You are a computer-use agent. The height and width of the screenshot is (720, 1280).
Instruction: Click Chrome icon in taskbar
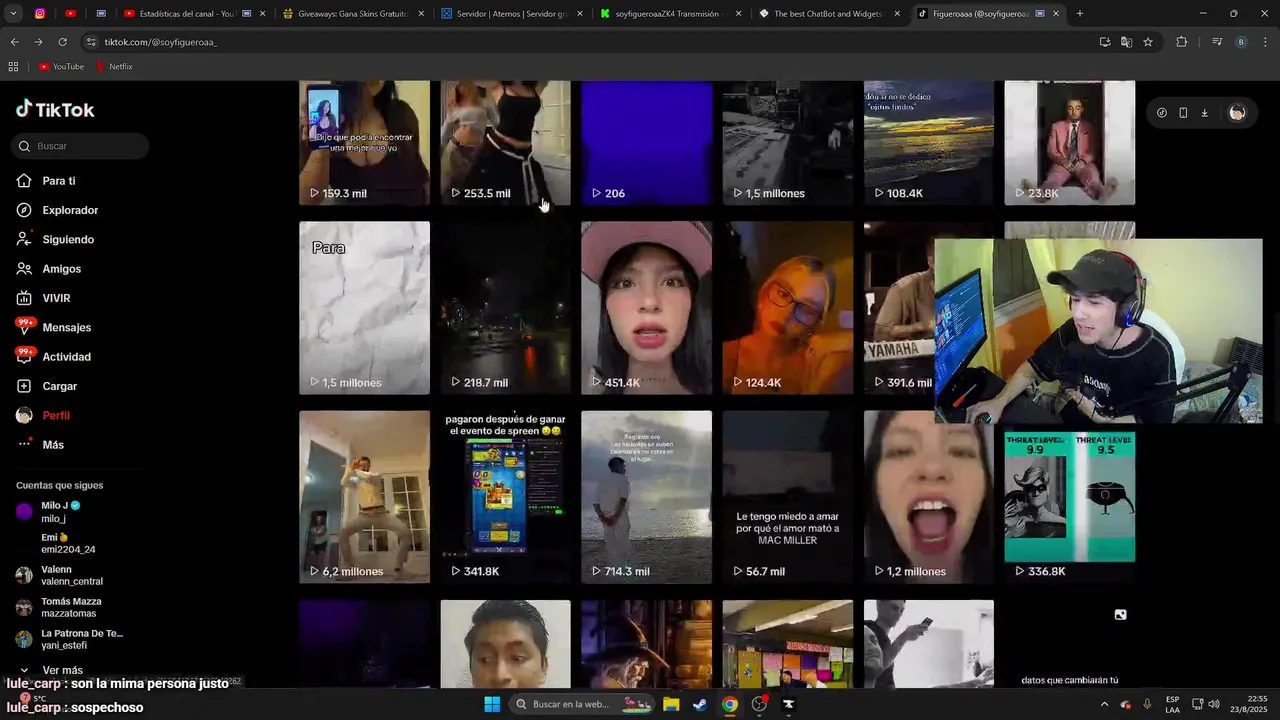730,704
